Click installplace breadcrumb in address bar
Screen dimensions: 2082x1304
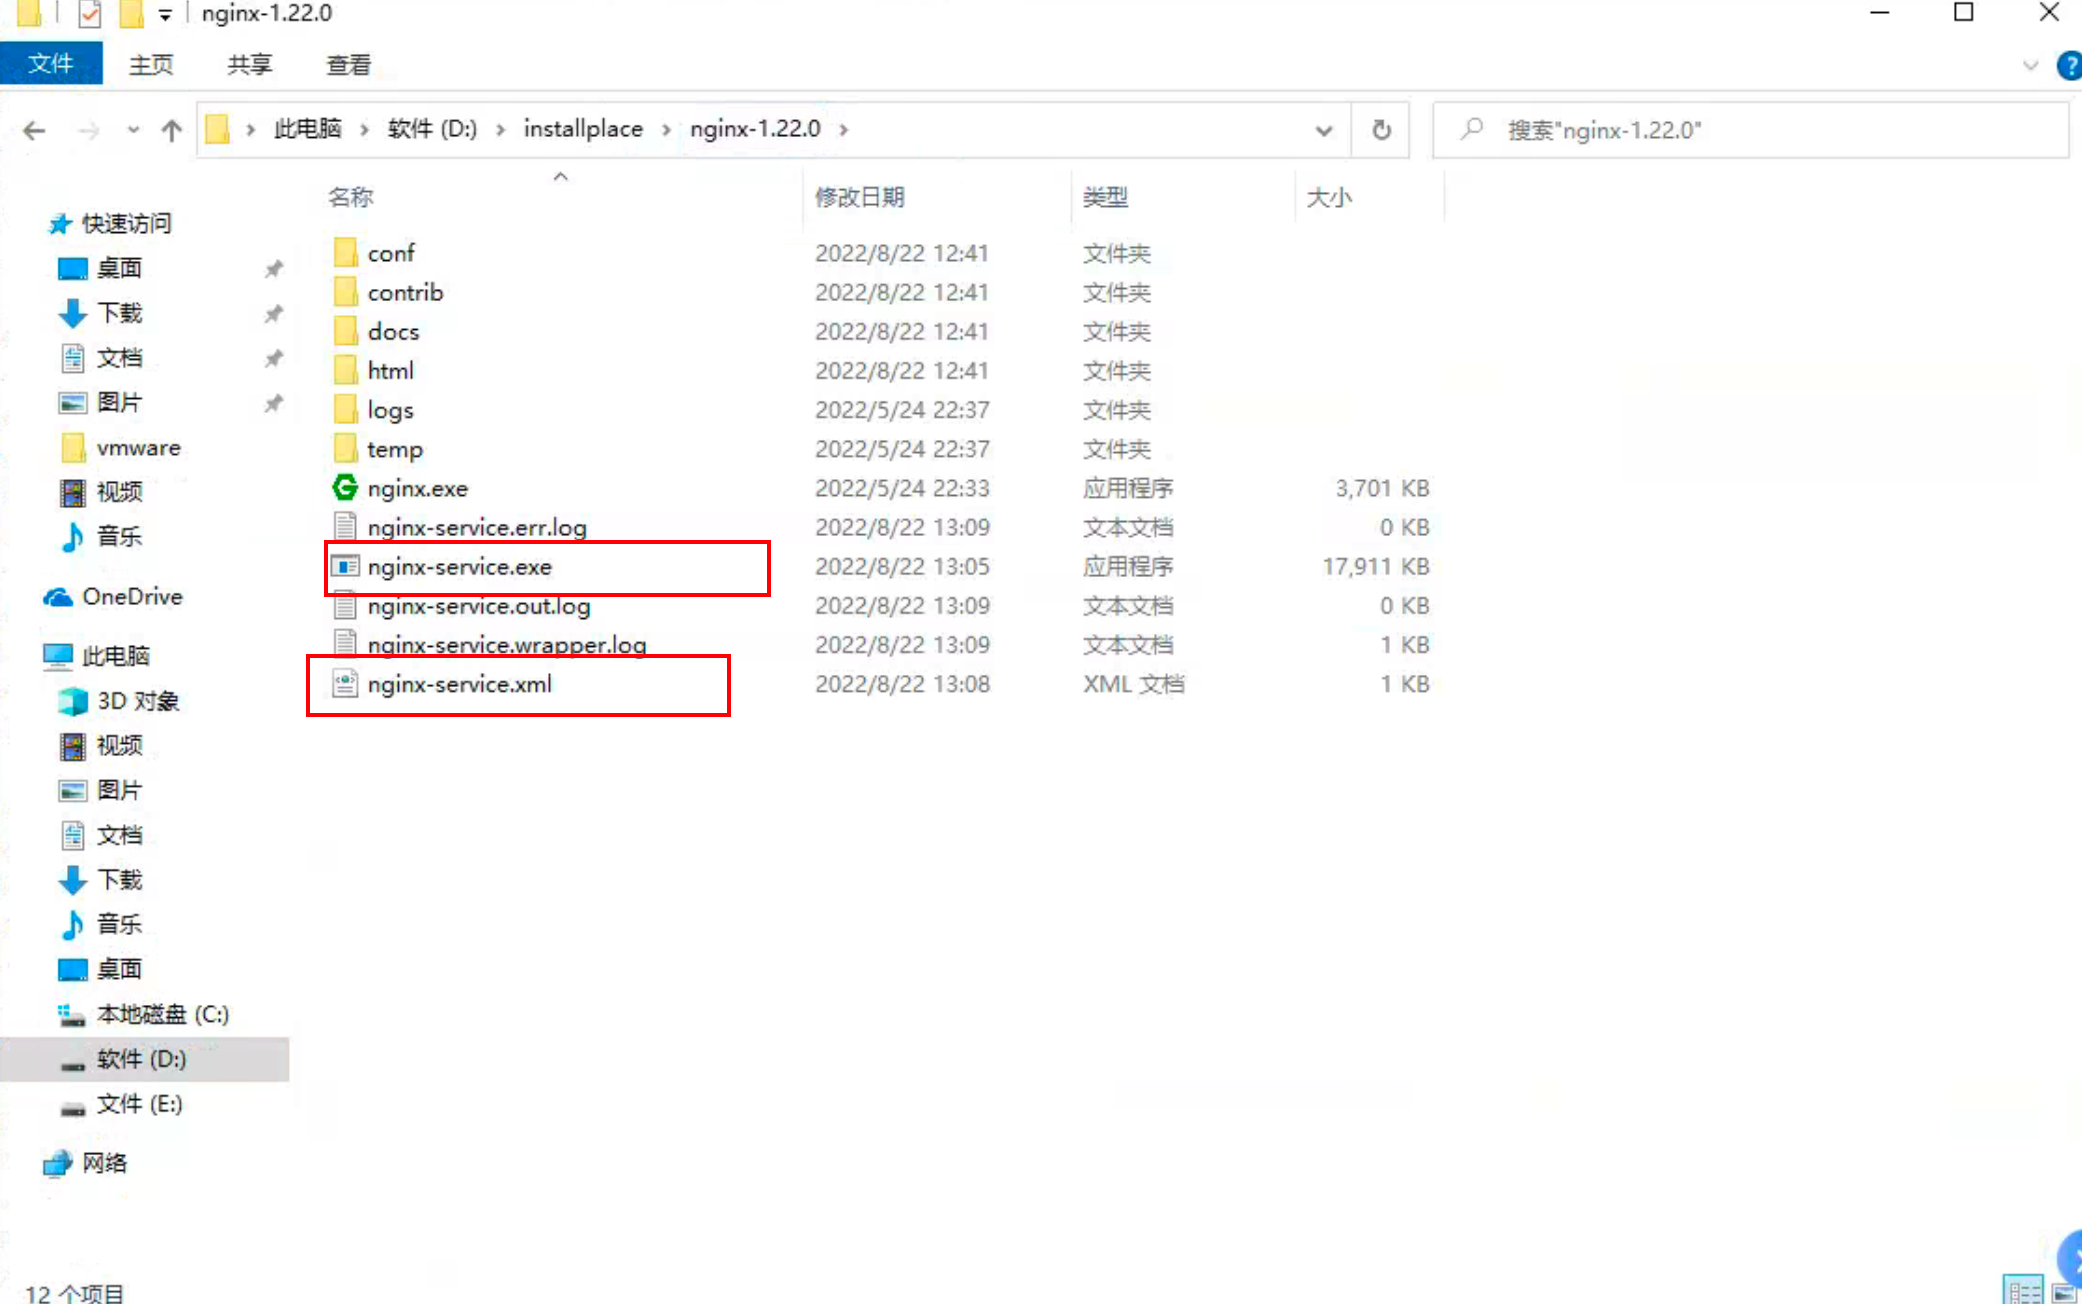coord(583,129)
